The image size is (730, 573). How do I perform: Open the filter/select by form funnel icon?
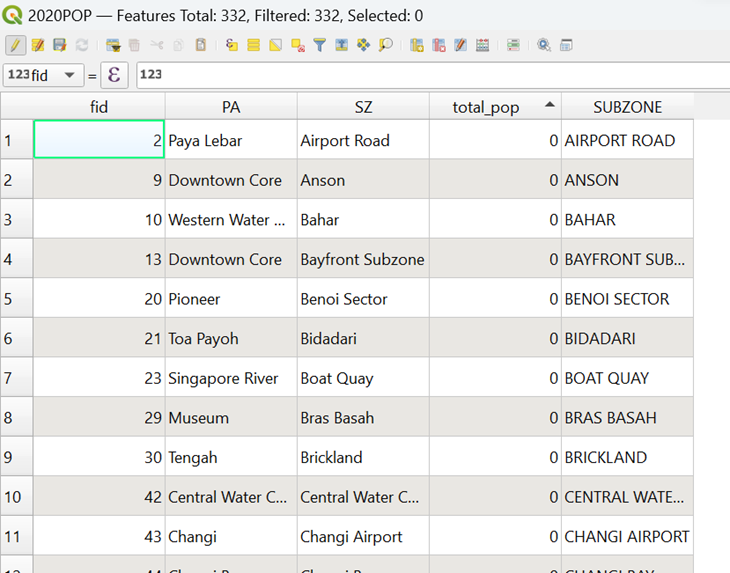coord(320,45)
